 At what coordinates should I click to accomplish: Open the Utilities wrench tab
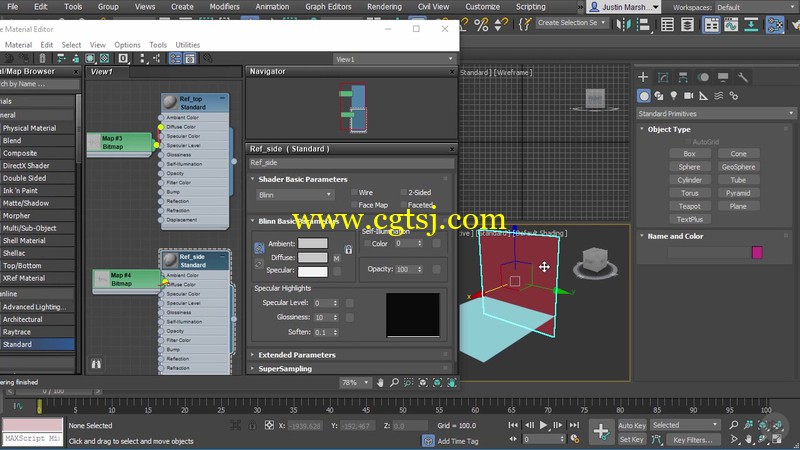pos(743,77)
